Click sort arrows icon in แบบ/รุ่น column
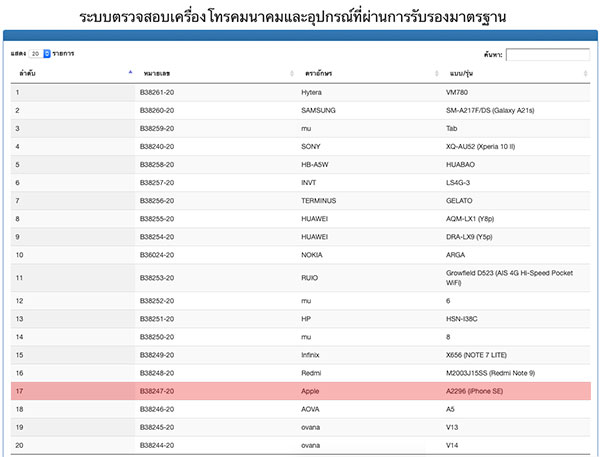 click(x=586, y=73)
